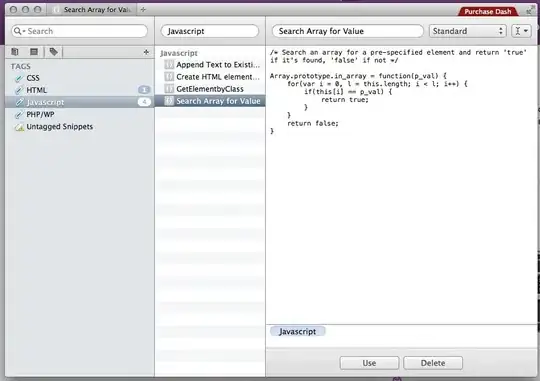Click the Purchase Dash banner
Screen dimensions: 540x381
coord(488,11)
